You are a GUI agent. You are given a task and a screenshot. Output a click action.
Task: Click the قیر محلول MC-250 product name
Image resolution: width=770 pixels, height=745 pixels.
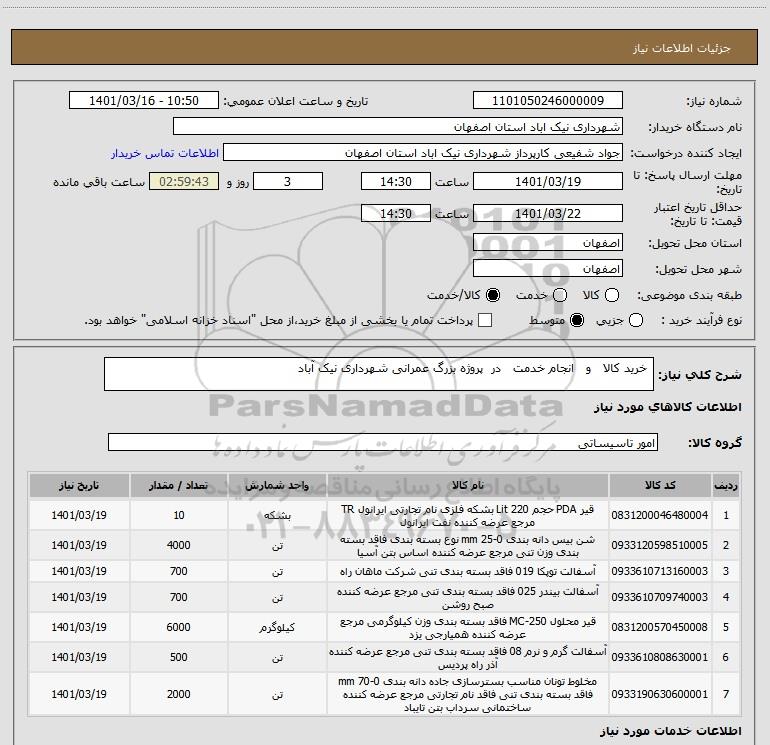pos(468,628)
